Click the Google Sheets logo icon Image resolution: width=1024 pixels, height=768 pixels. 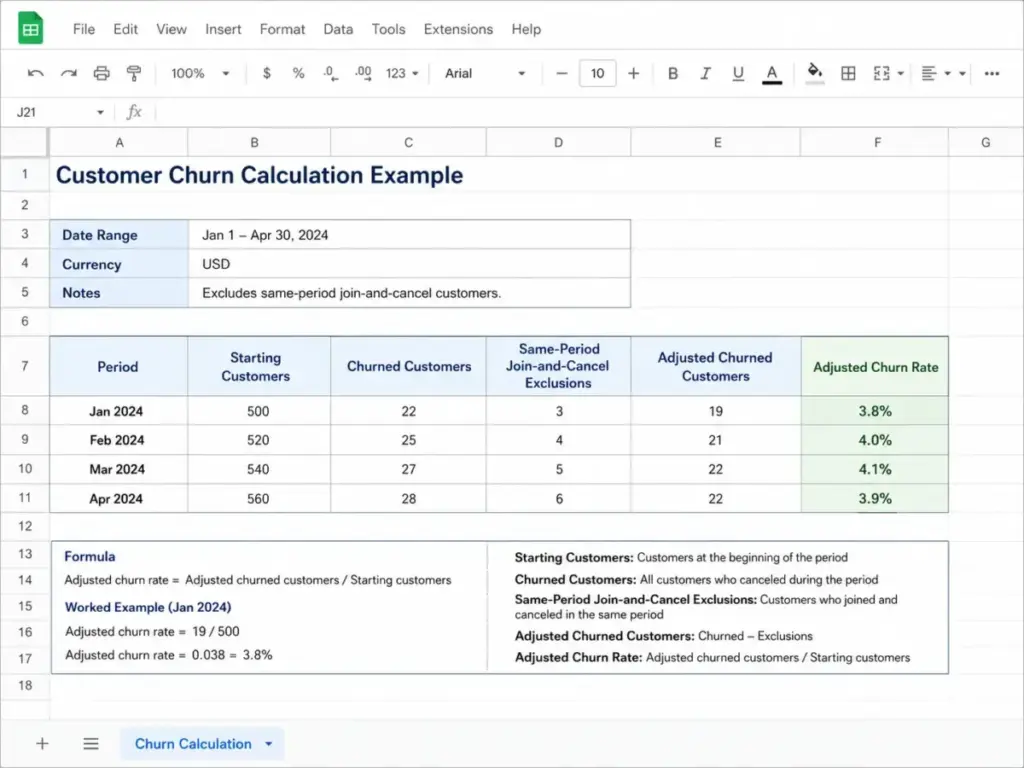click(30, 29)
